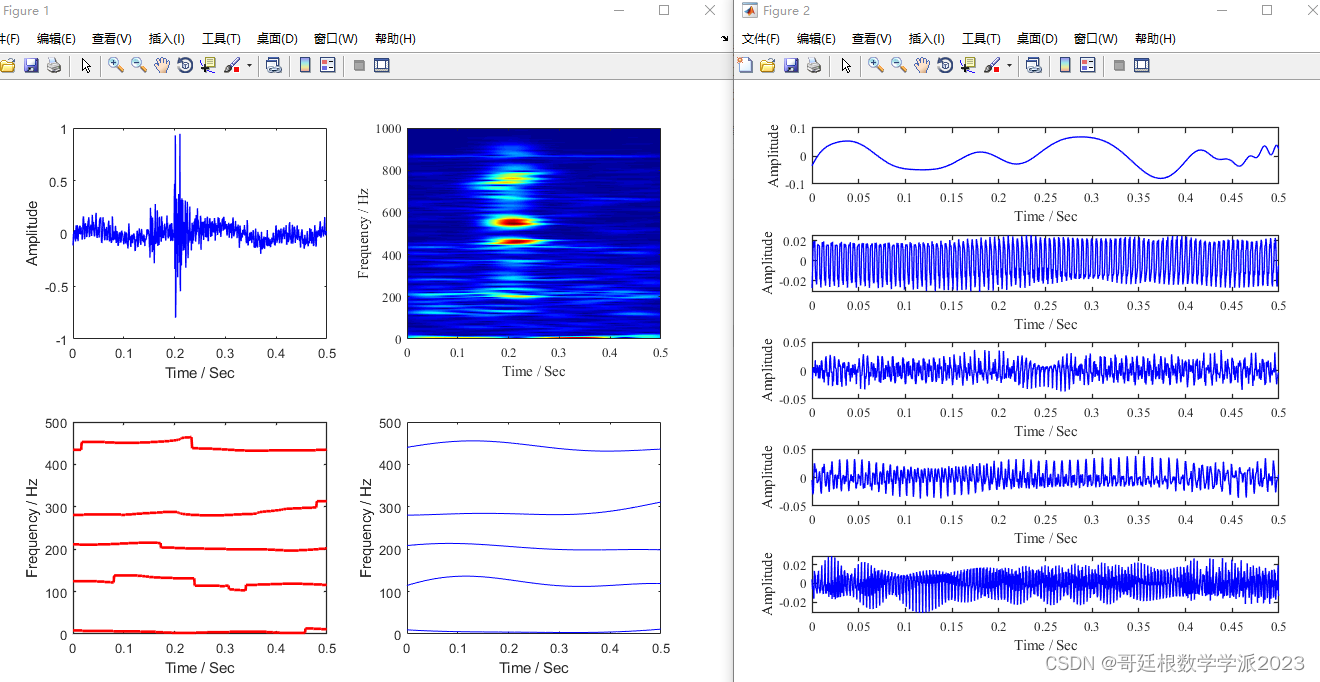Open the Brush tool dropdown arrow in Figure 1
The image size is (1320, 682).
pyautogui.click(x=248, y=65)
